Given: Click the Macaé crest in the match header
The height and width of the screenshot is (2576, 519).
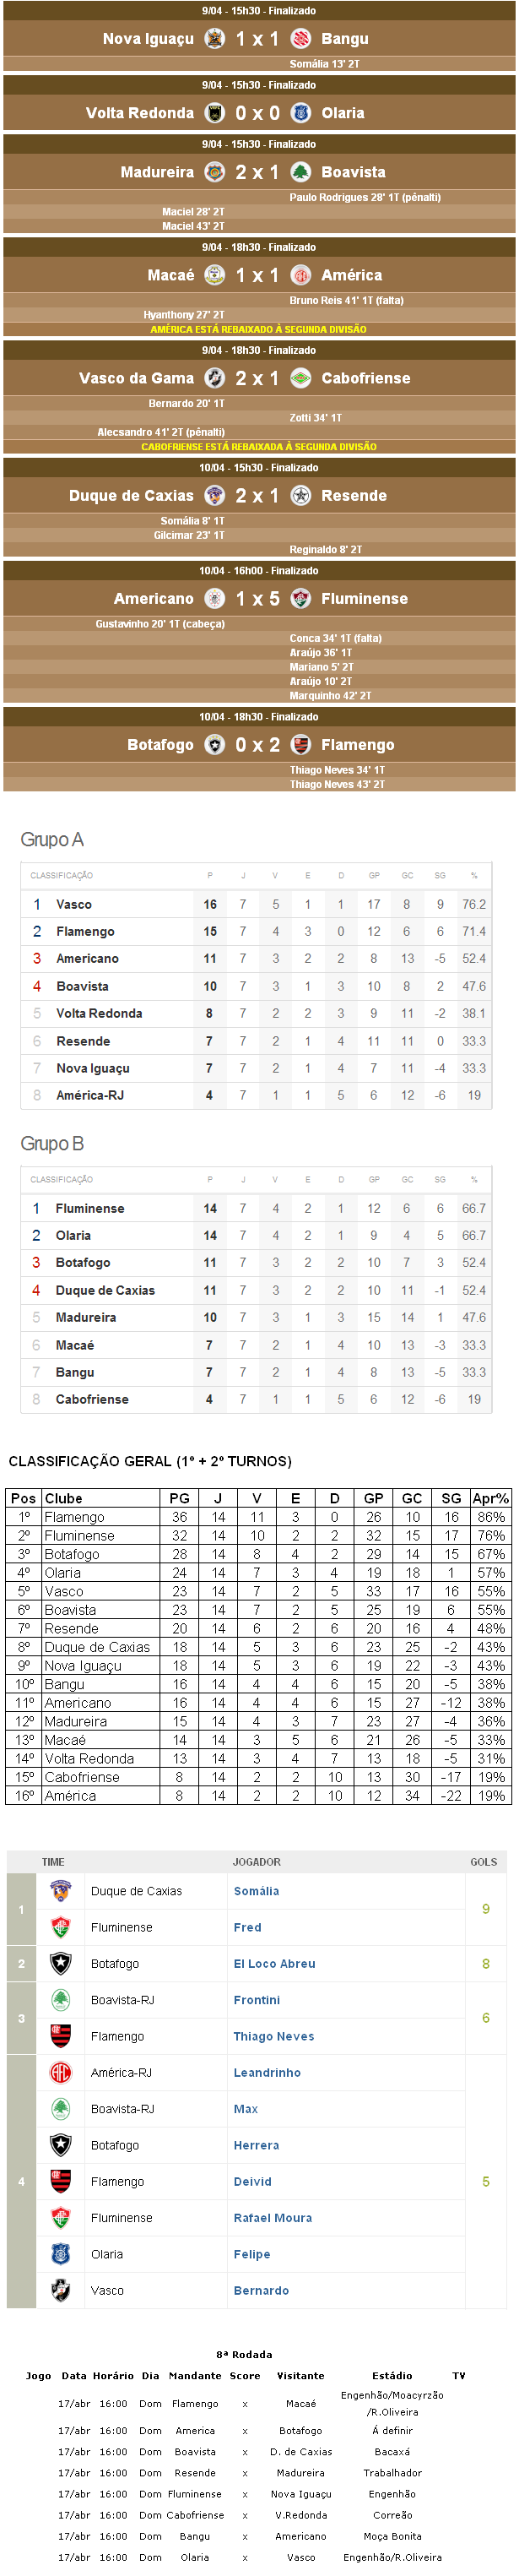Looking at the screenshot, I should (214, 275).
